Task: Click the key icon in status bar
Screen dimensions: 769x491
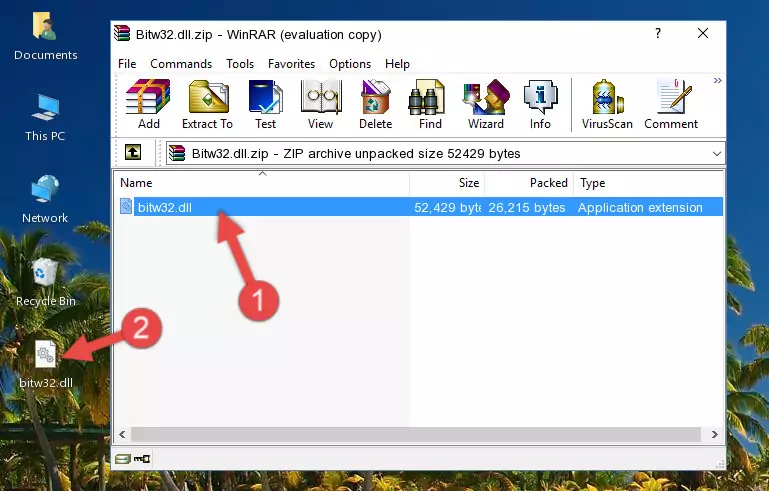Action: pyautogui.click(x=142, y=459)
